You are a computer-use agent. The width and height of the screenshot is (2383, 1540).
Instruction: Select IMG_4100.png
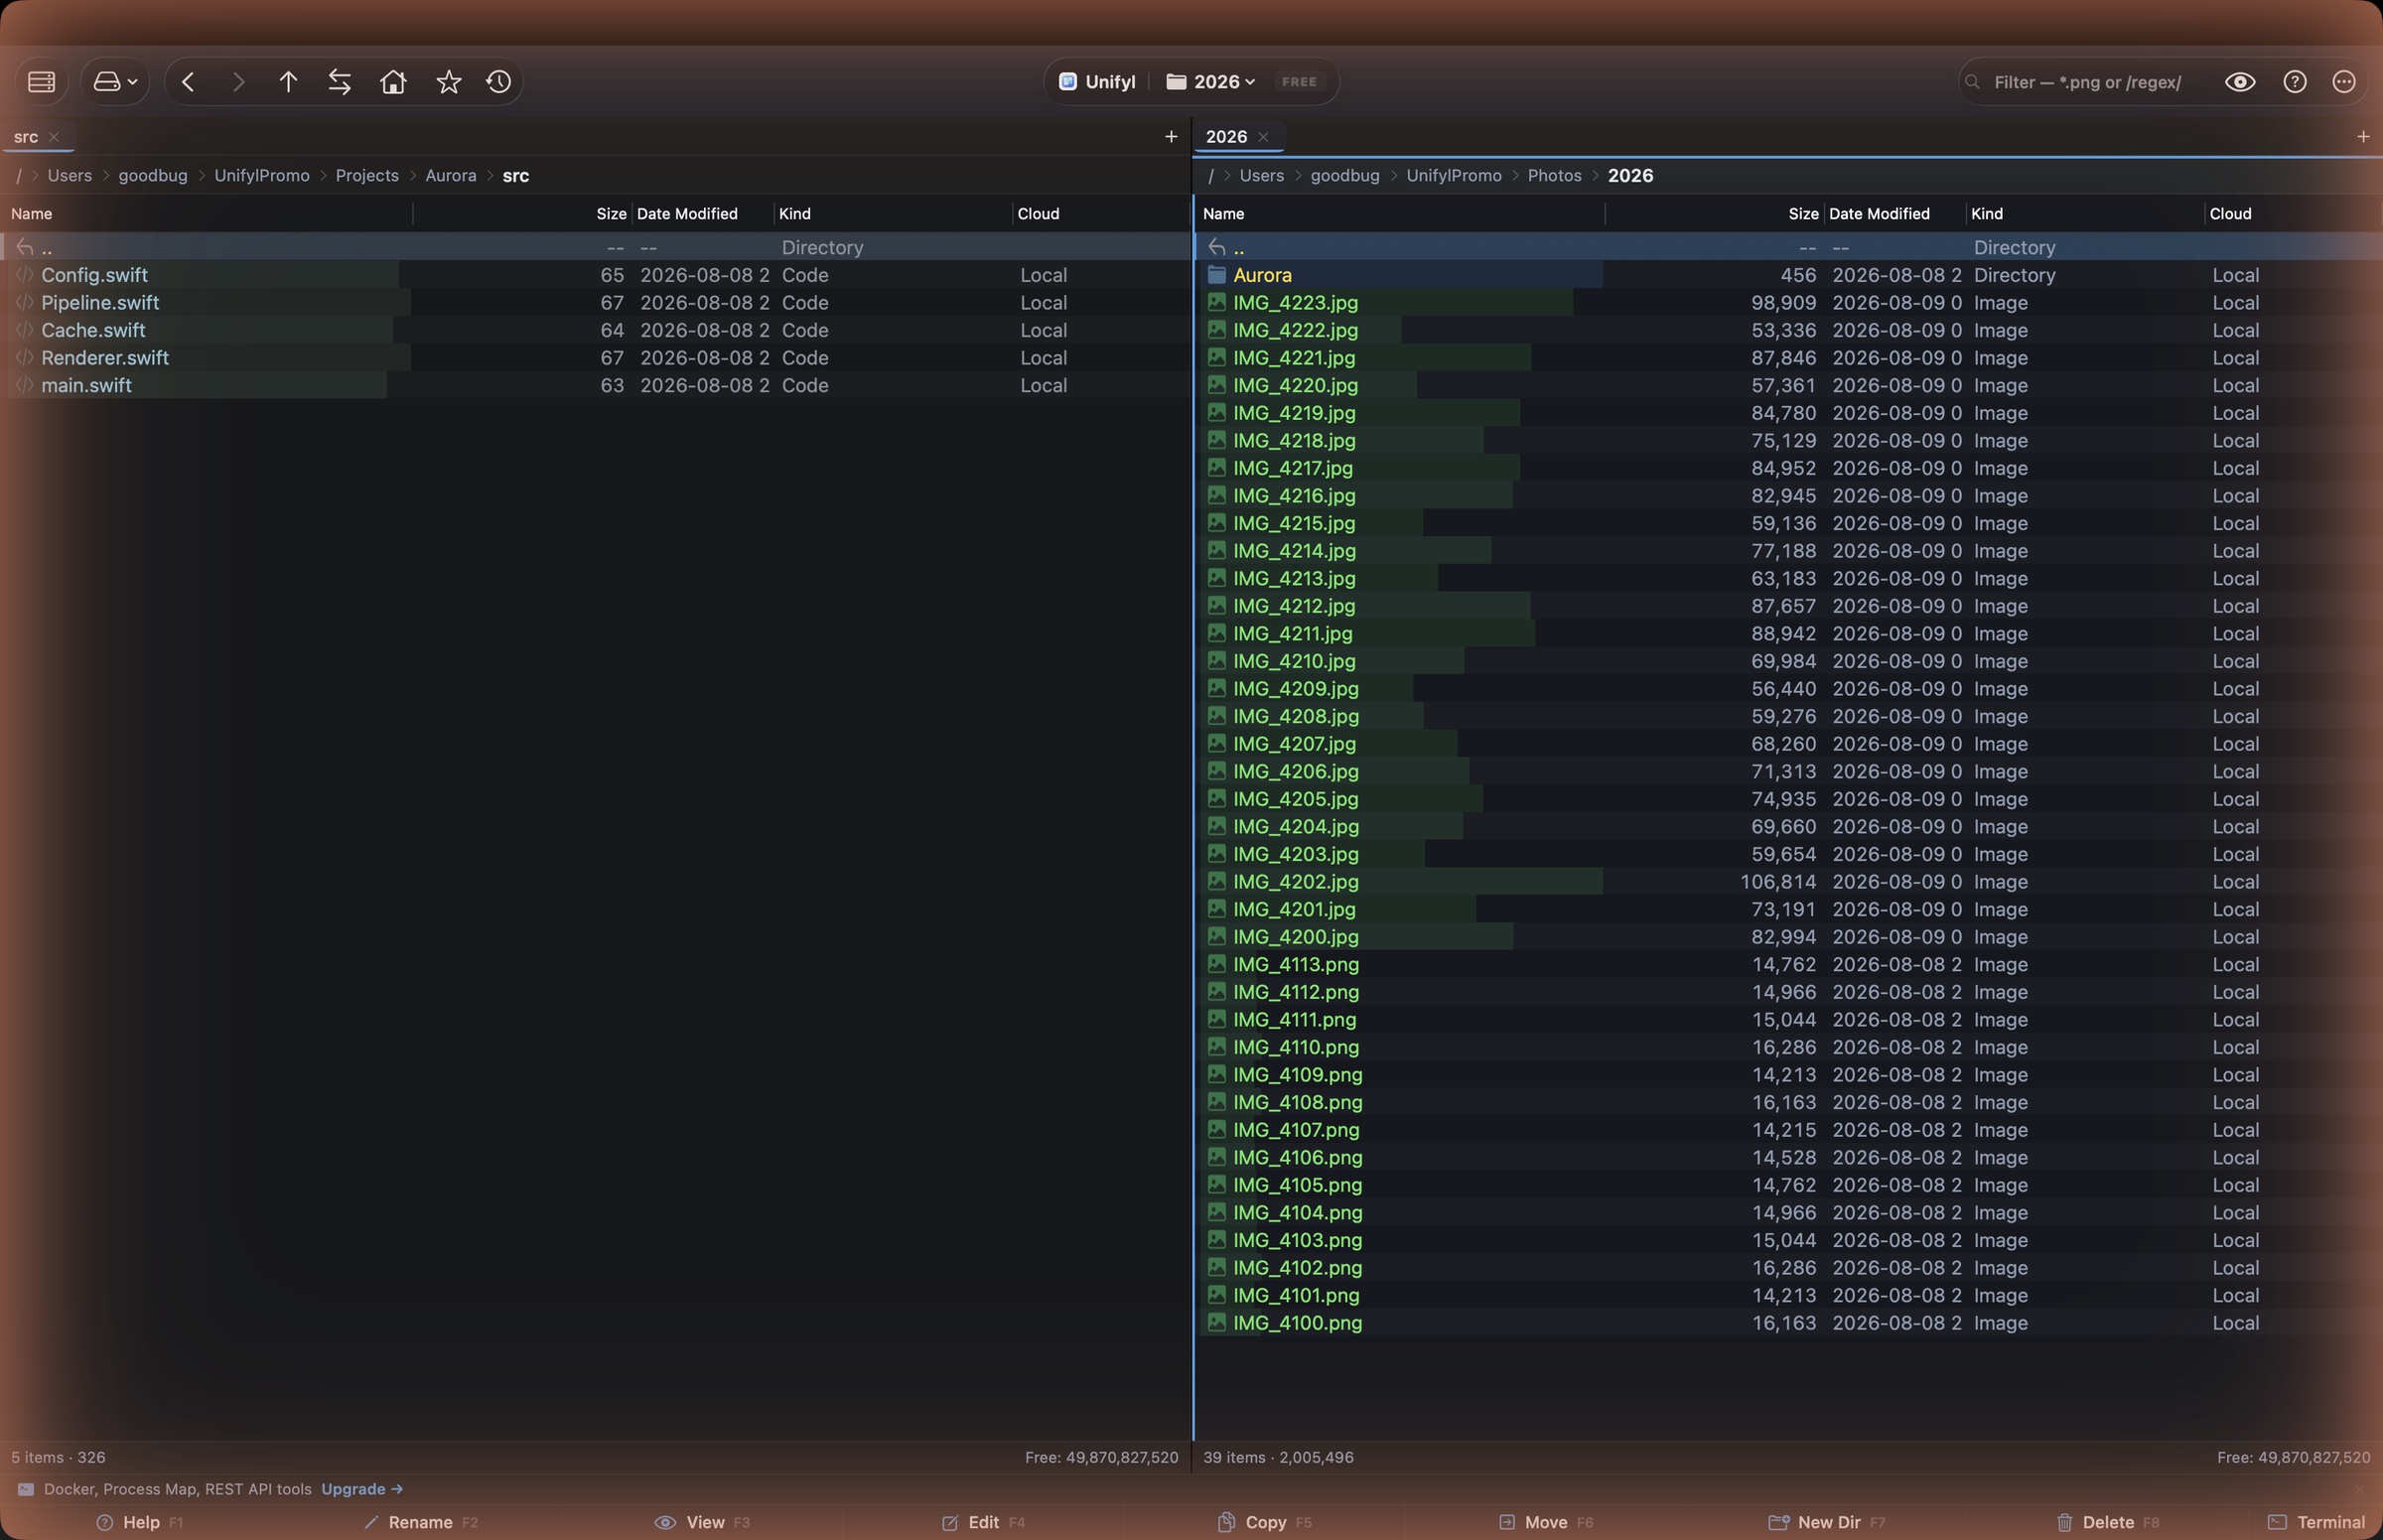coord(1788,1323)
